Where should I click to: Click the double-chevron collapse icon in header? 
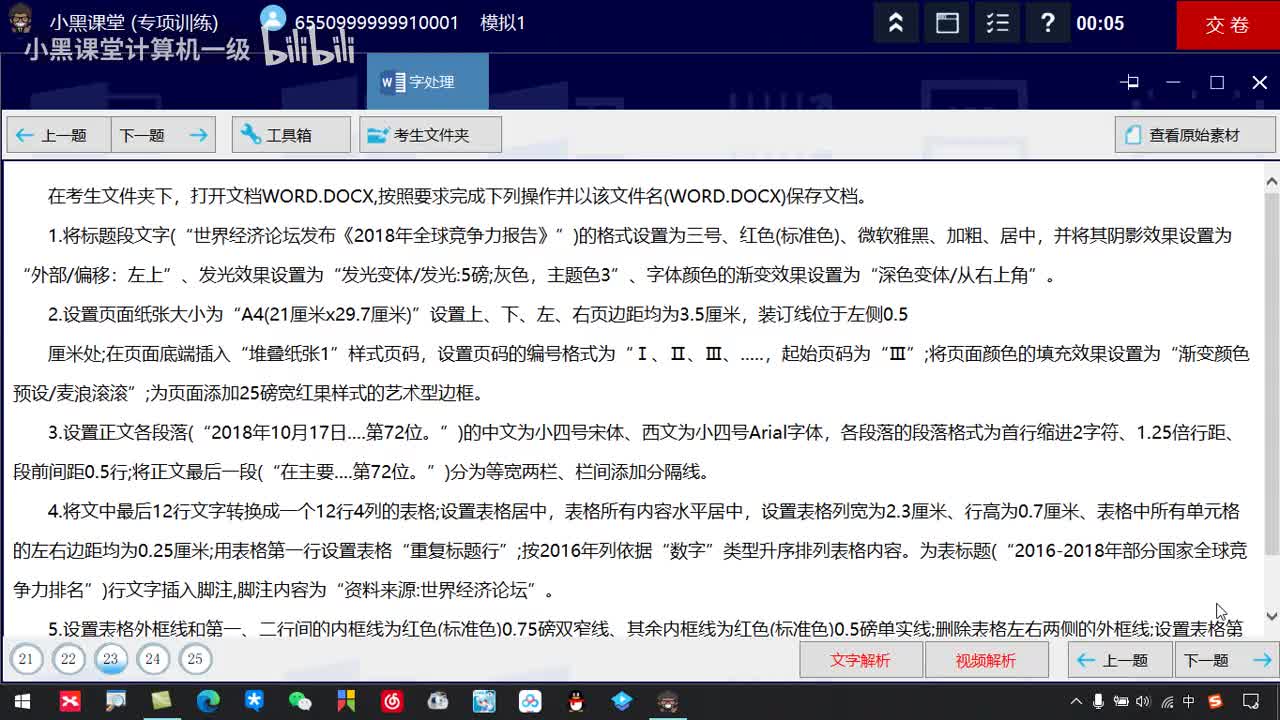(x=896, y=23)
